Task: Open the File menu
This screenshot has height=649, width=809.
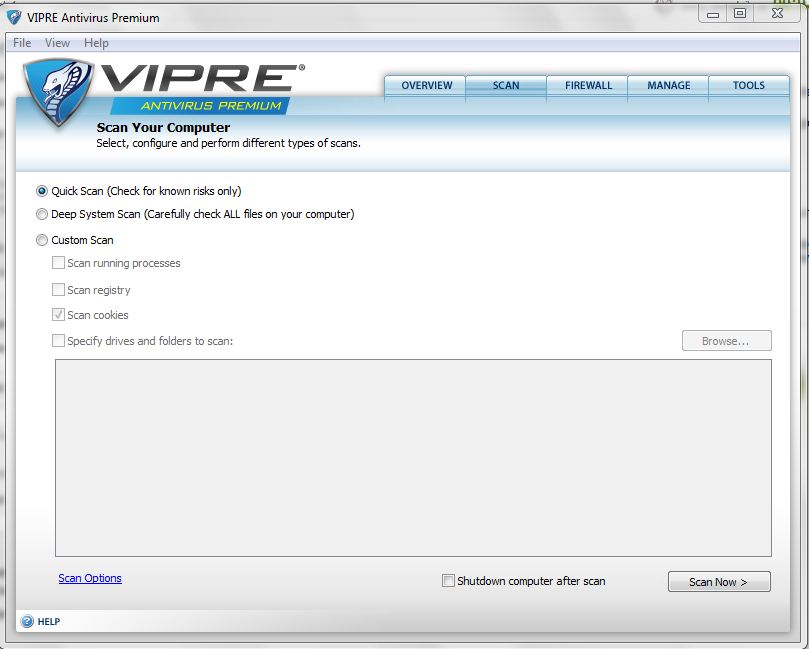Action: 22,43
